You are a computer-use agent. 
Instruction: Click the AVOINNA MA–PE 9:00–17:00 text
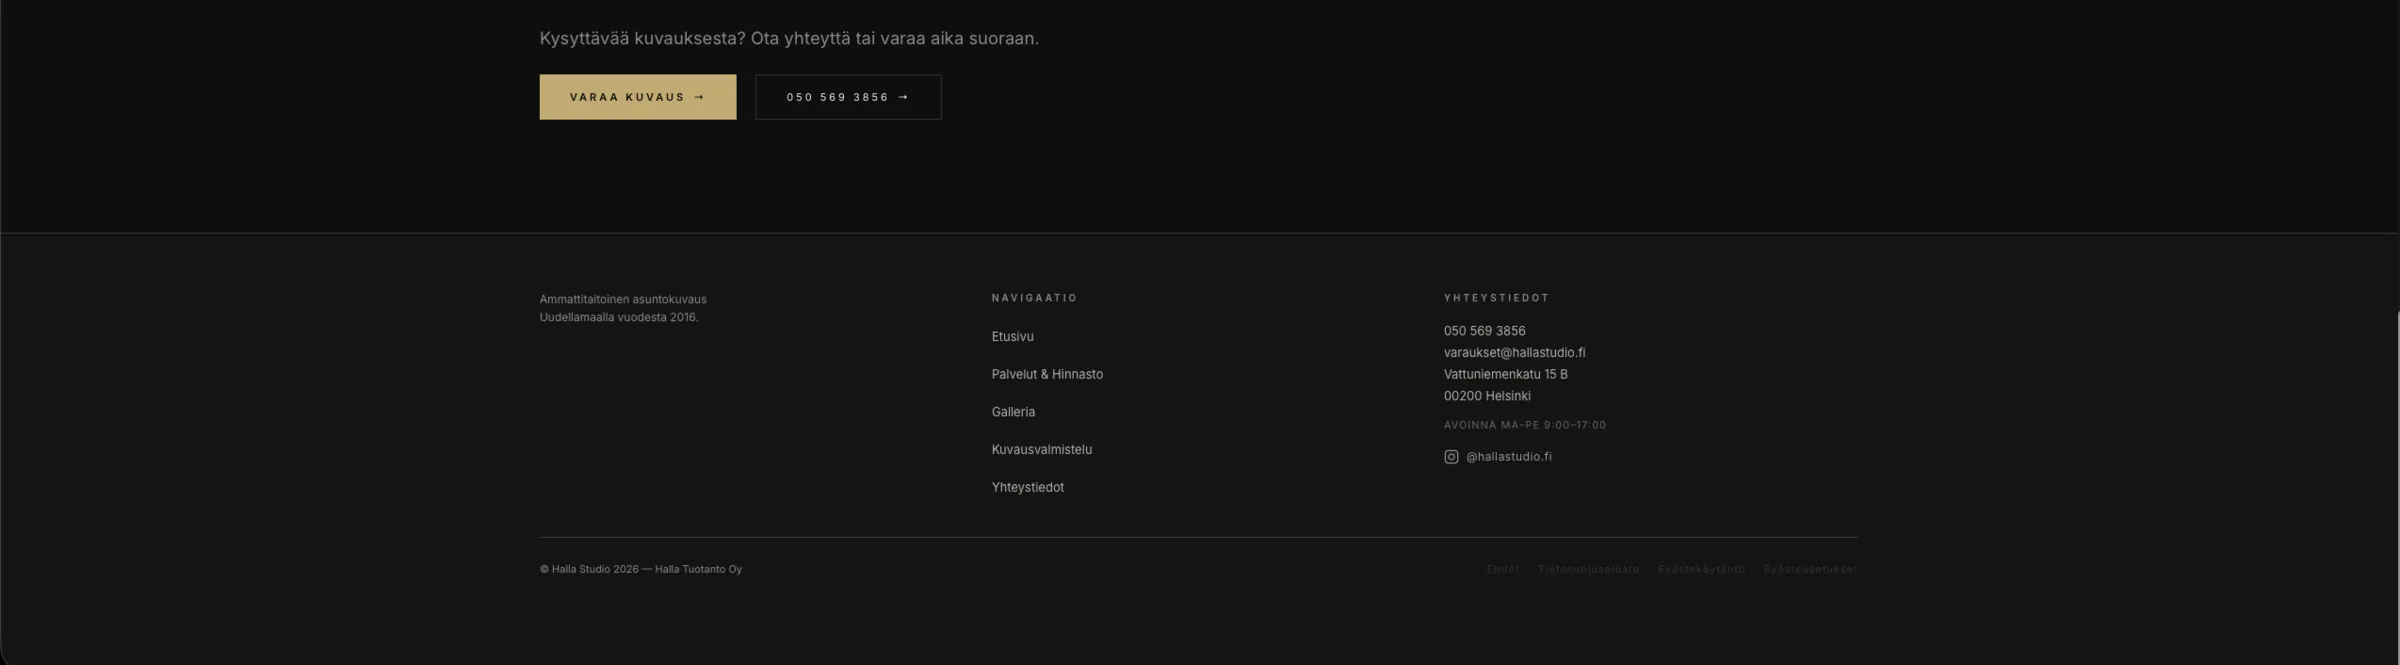1524,425
